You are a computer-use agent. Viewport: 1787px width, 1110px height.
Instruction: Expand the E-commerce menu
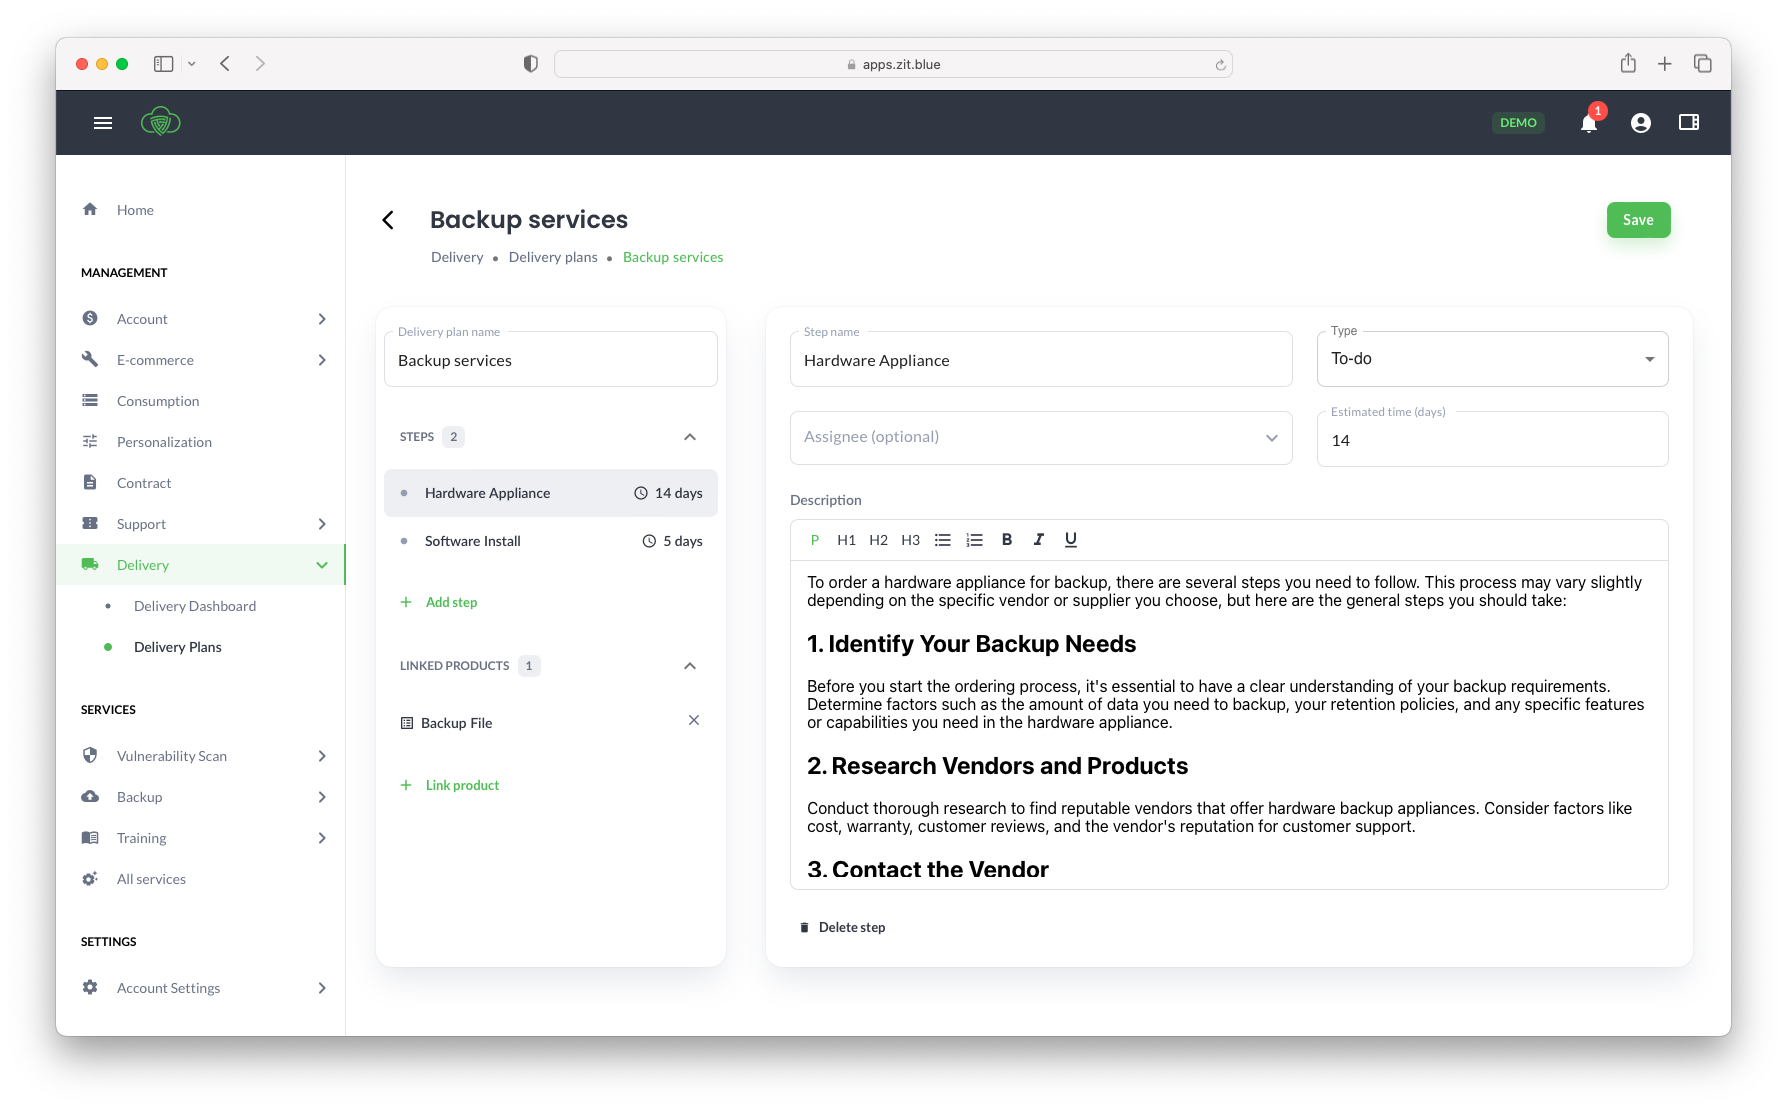click(322, 360)
